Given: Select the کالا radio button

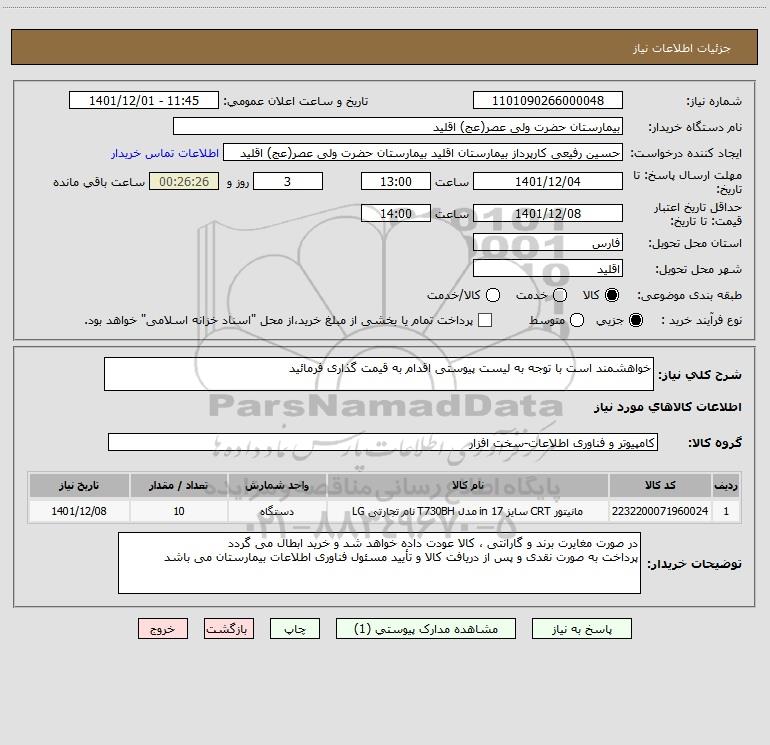Looking at the screenshot, I should [x=612, y=295].
